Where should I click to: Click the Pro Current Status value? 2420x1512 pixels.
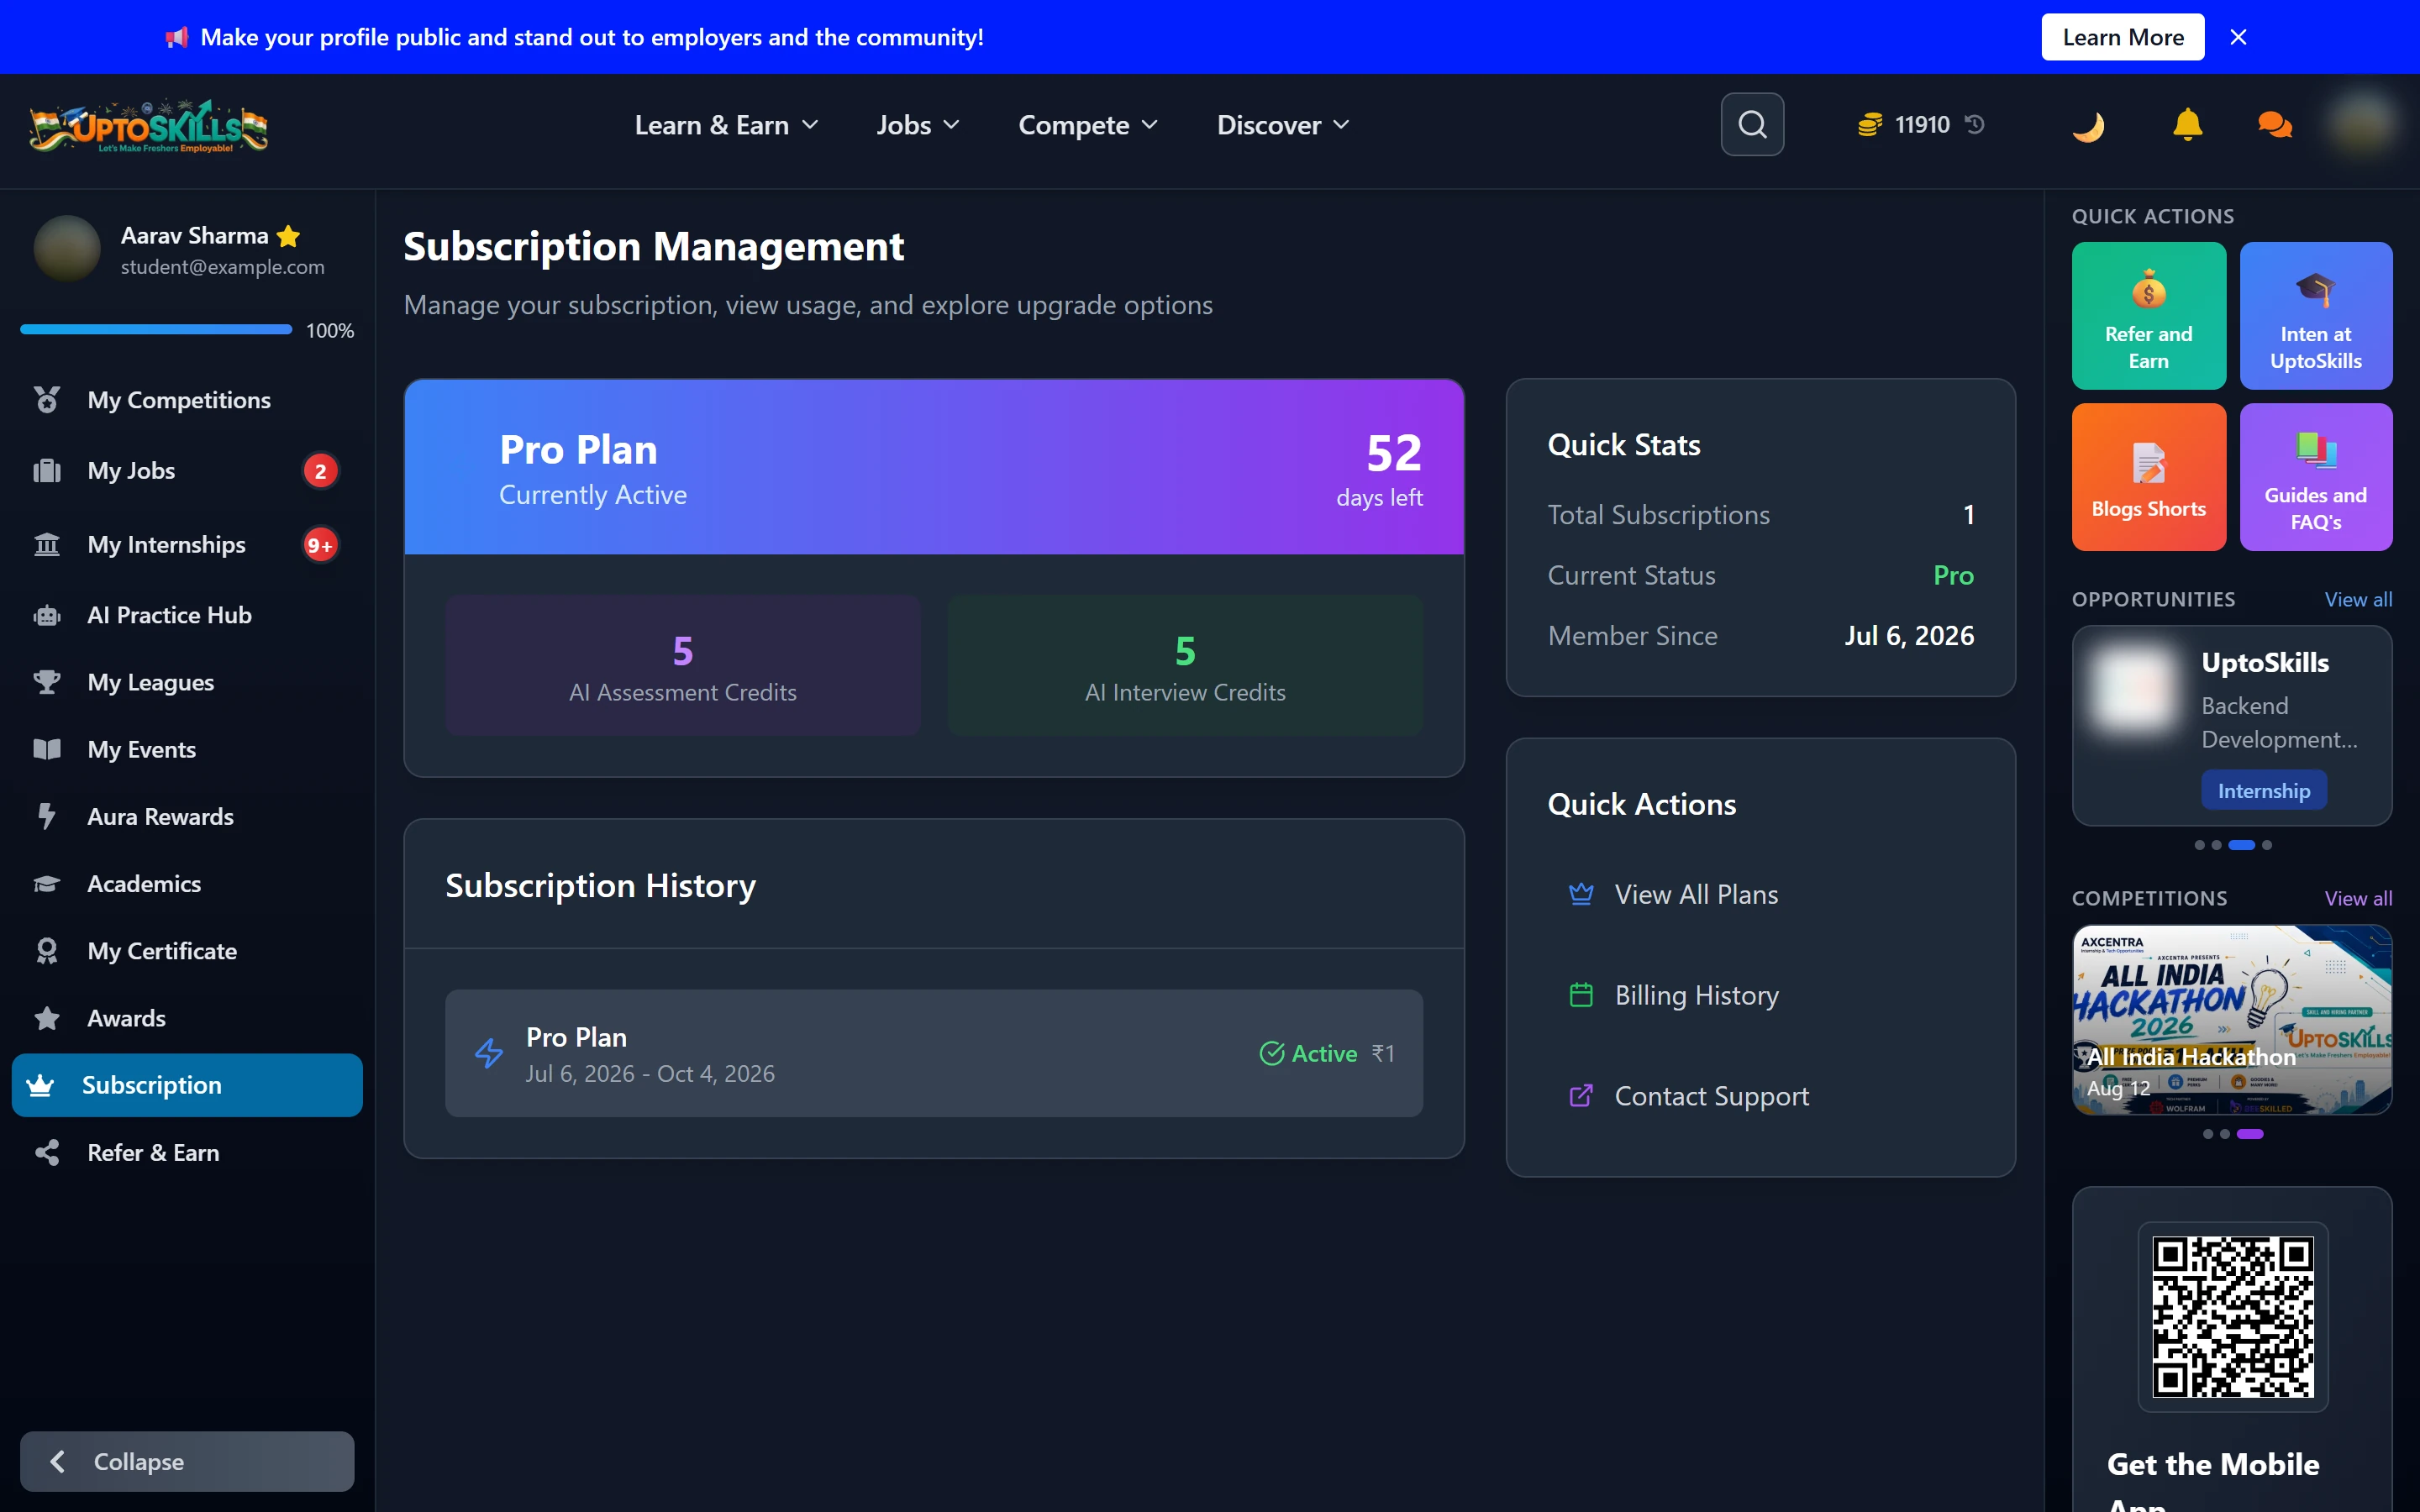coord(1953,575)
